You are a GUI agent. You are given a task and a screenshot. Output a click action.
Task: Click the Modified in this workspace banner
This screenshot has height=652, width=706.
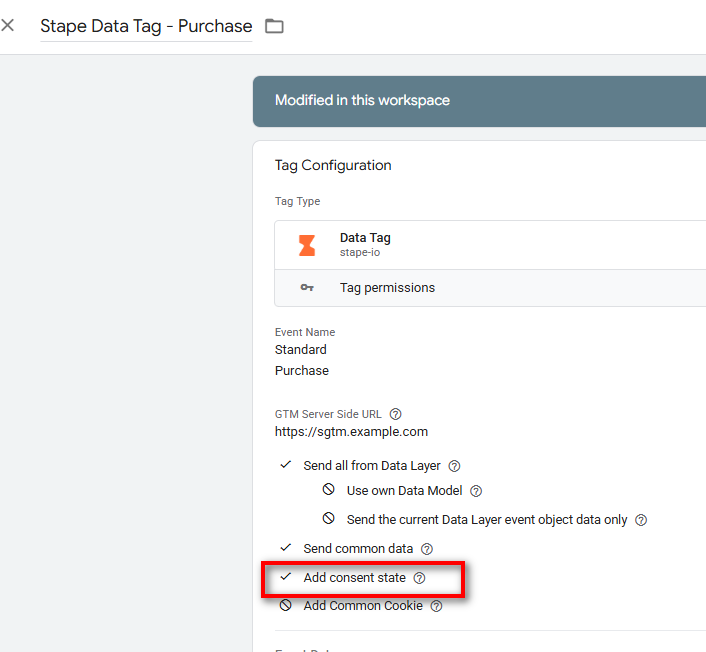[x=480, y=101]
